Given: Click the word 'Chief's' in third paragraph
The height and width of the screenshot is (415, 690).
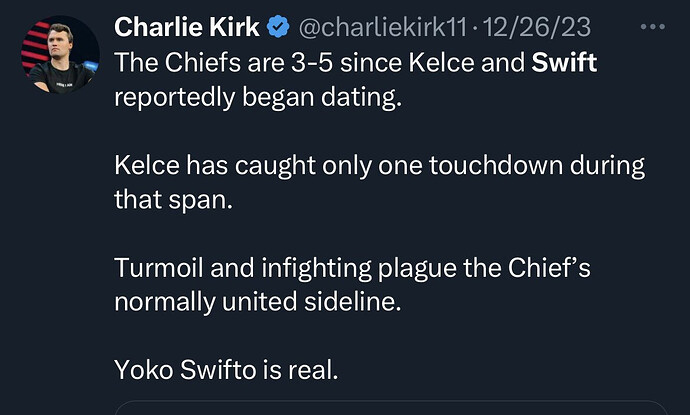Looking at the screenshot, I should click(x=549, y=268).
